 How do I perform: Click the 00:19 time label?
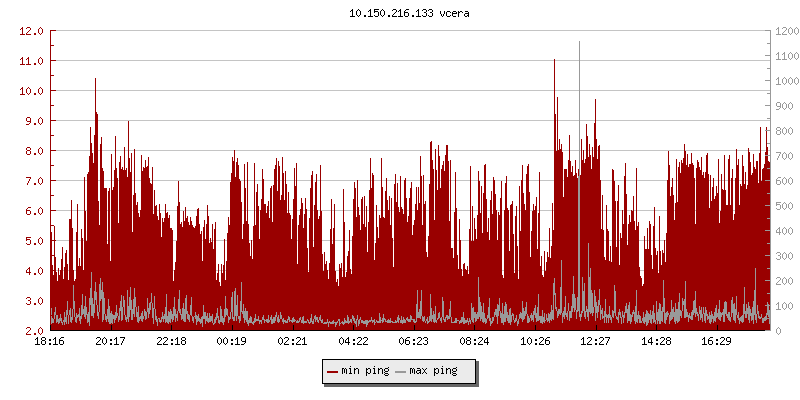pyautogui.click(x=232, y=341)
